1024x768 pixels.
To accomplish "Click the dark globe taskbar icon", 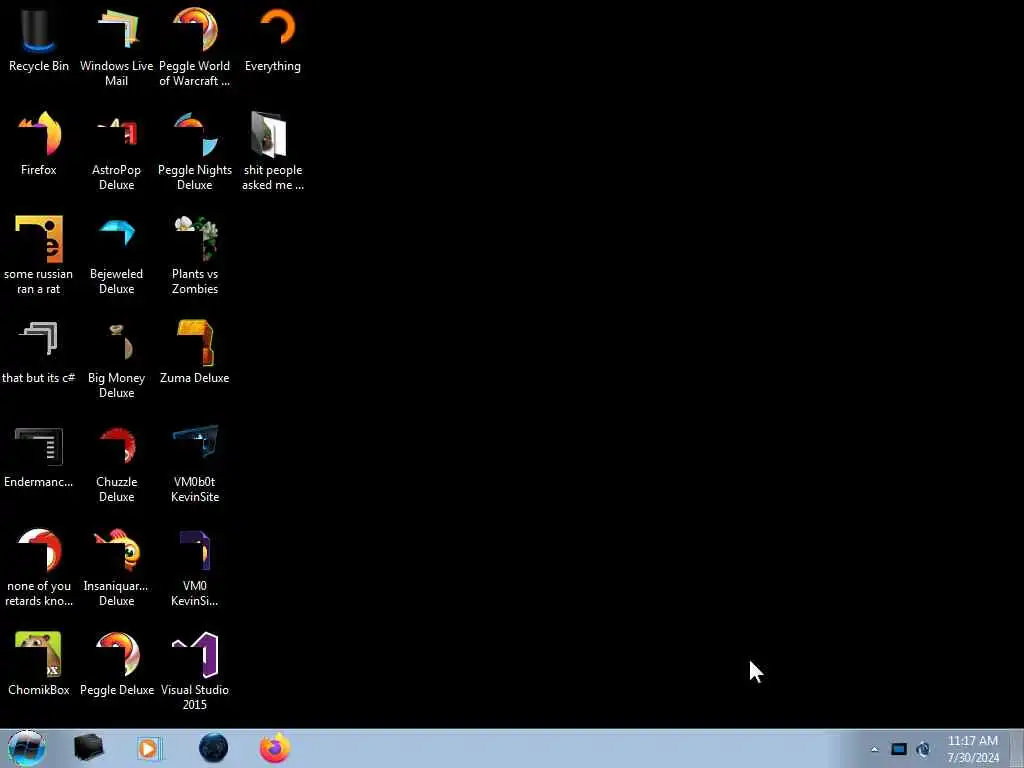I will click(213, 748).
